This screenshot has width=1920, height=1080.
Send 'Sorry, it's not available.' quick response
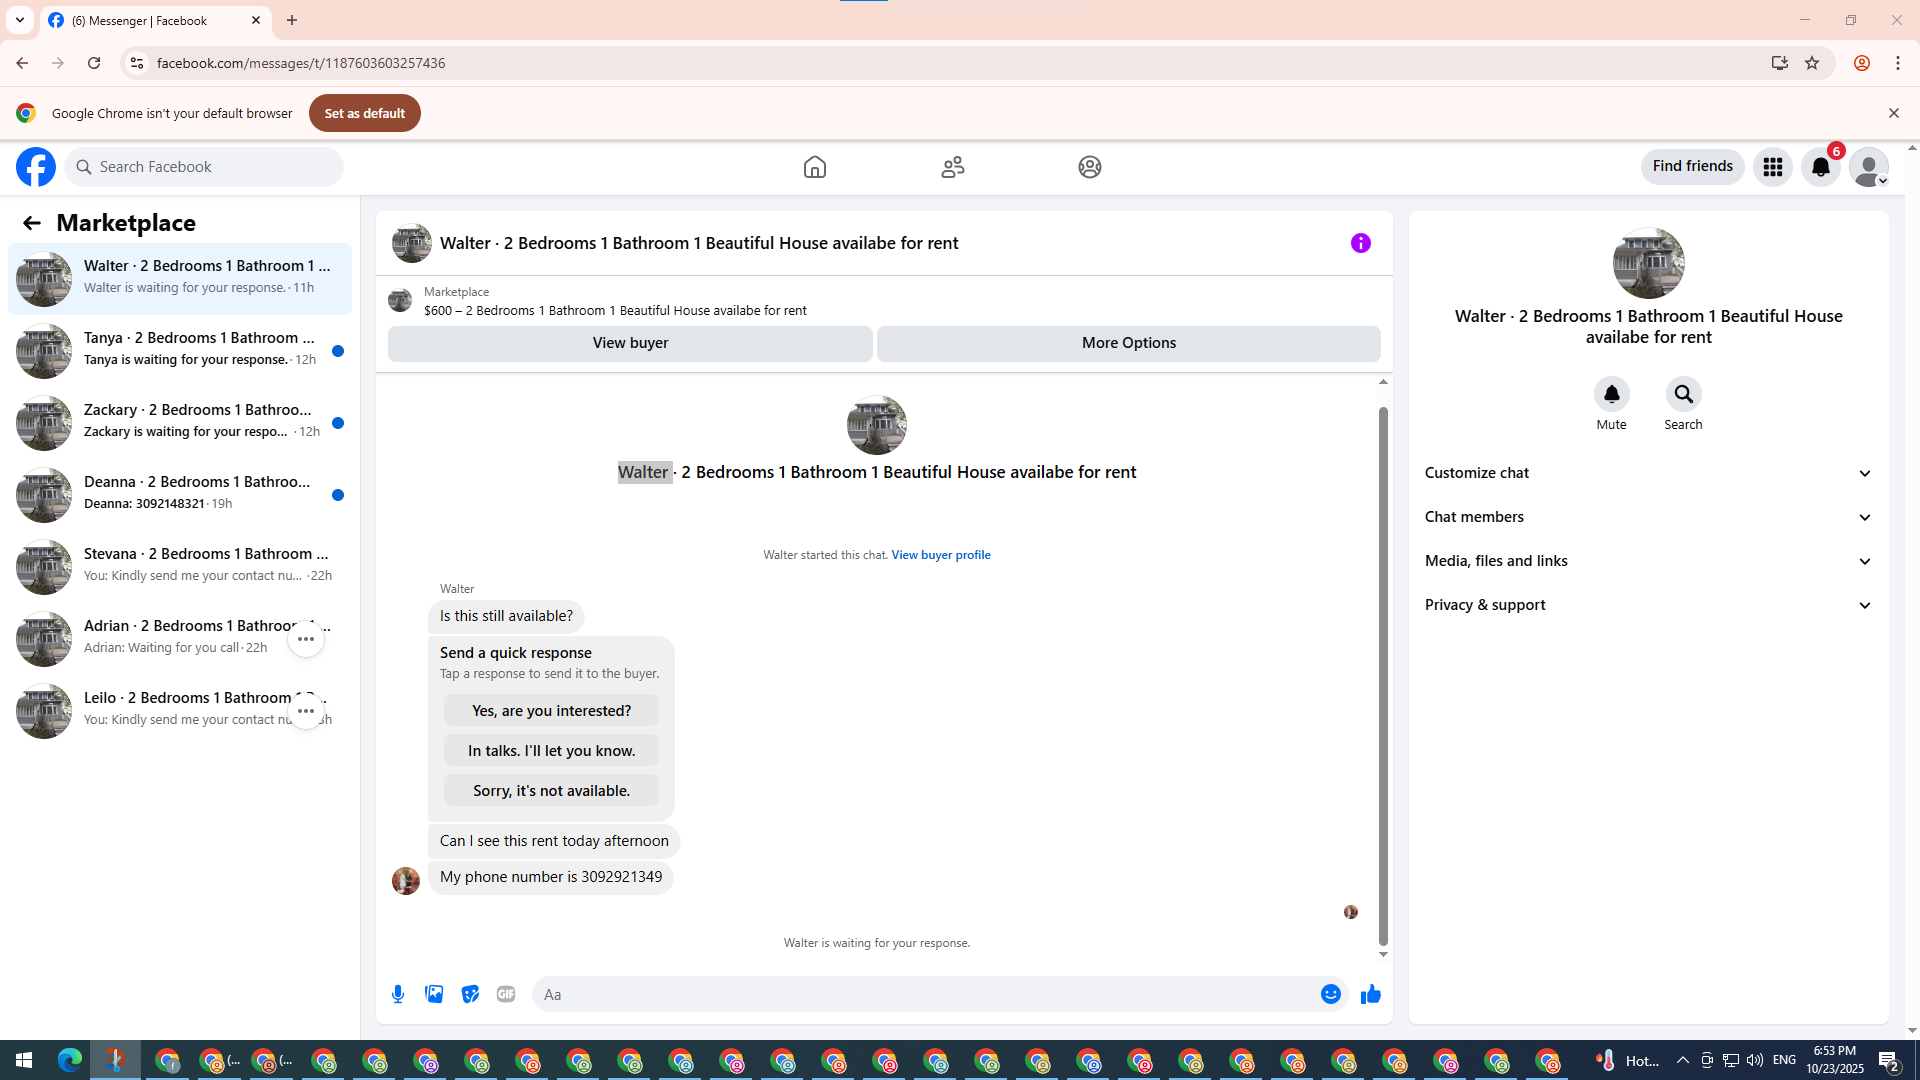pyautogui.click(x=551, y=791)
